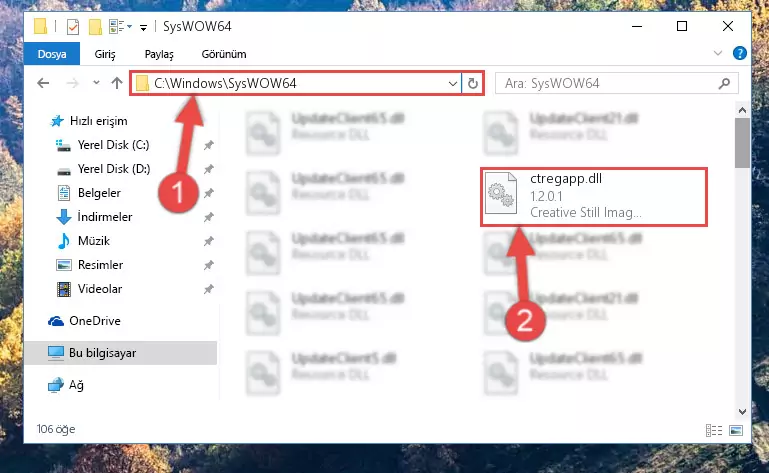The width and height of the screenshot is (769, 473).
Task: Open the Görünüm ribbon tab
Action: point(224,54)
